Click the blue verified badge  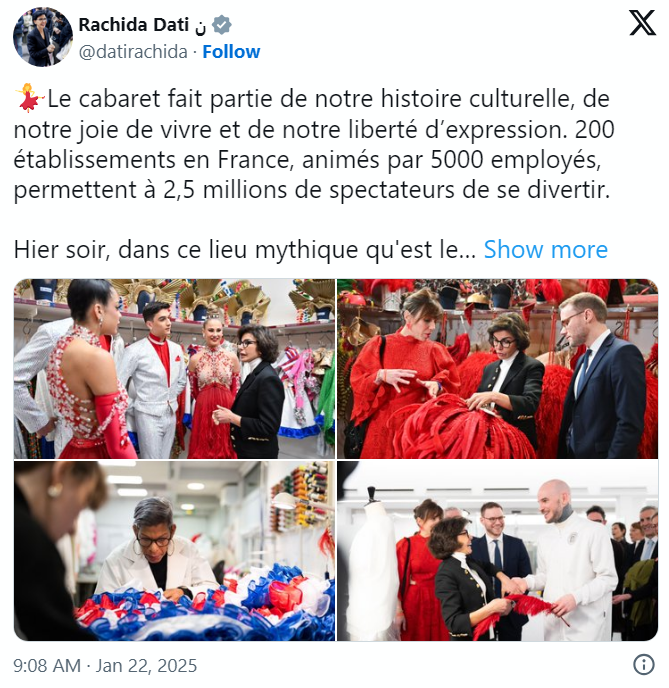(x=222, y=25)
